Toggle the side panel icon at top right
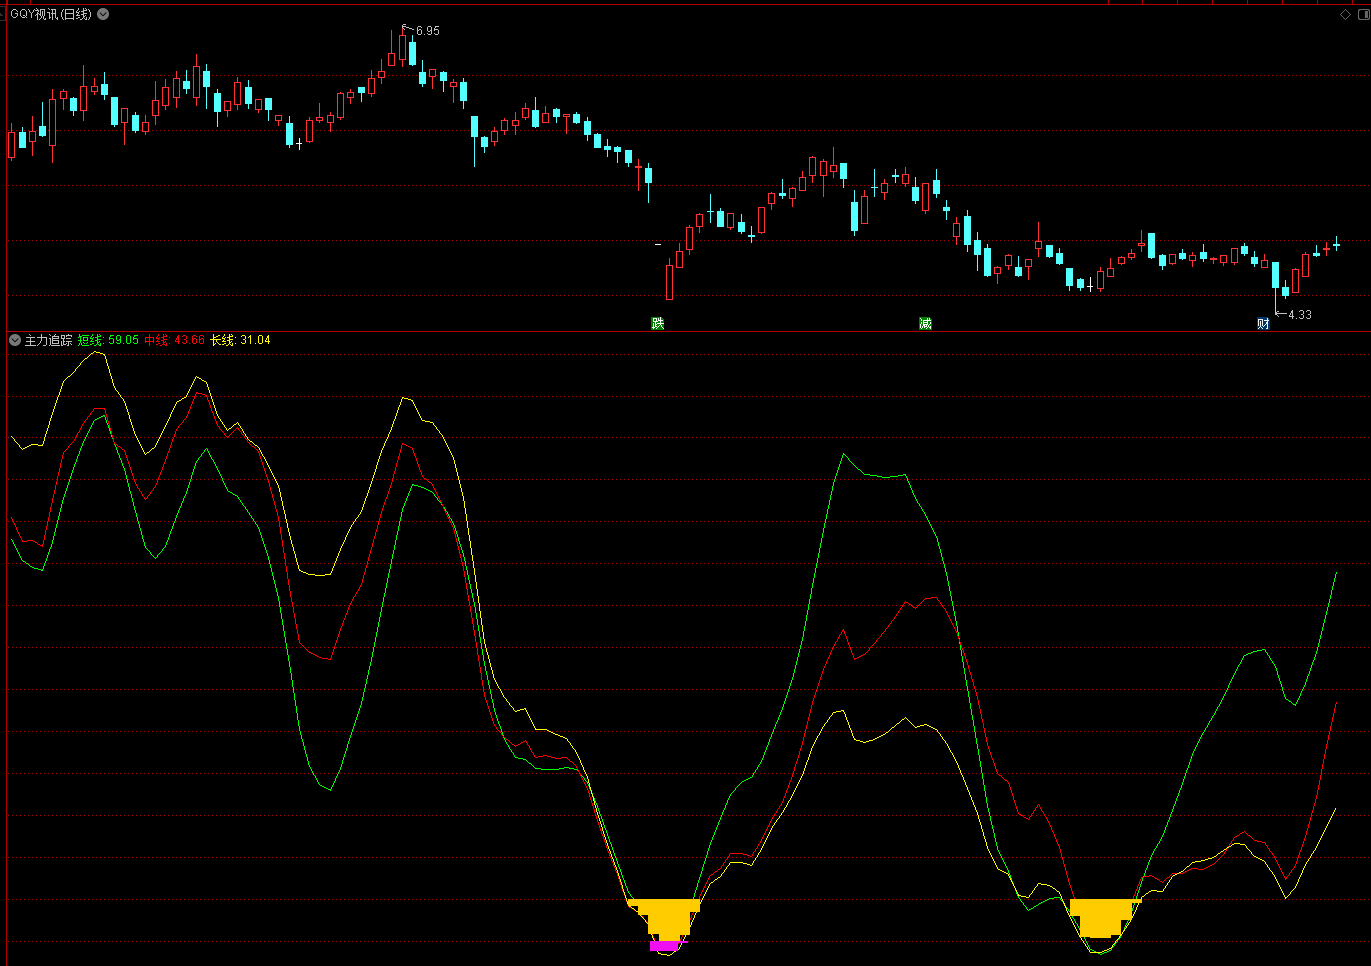1371x966 pixels. pos(1362,14)
